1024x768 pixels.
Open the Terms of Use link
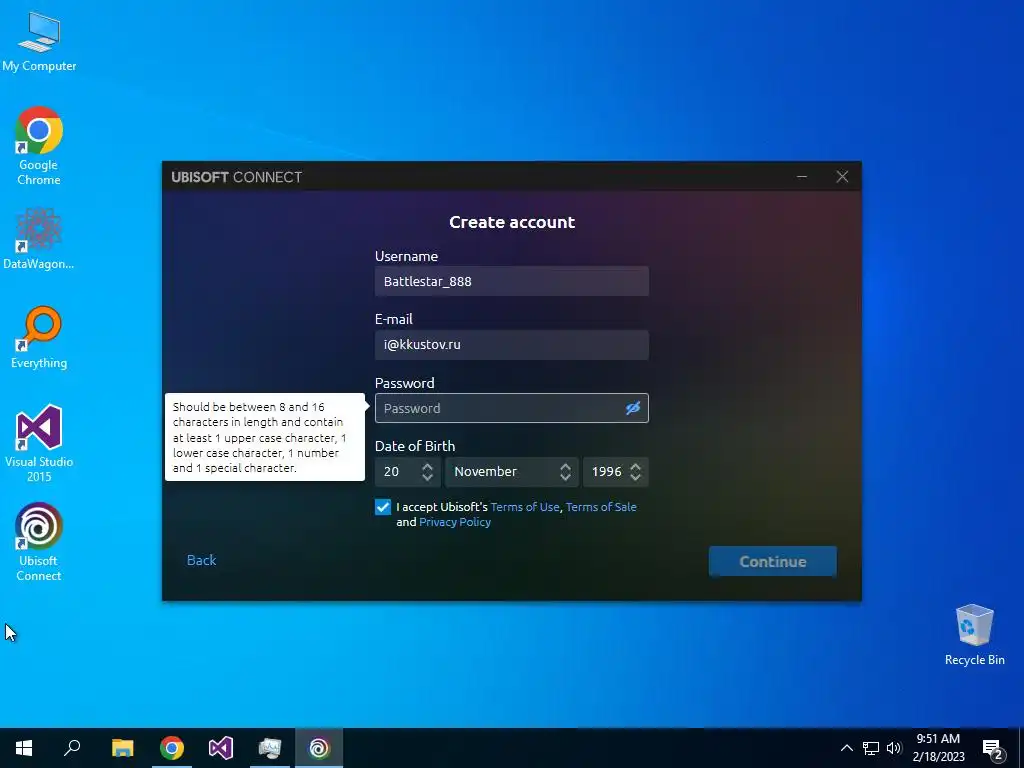coord(524,507)
